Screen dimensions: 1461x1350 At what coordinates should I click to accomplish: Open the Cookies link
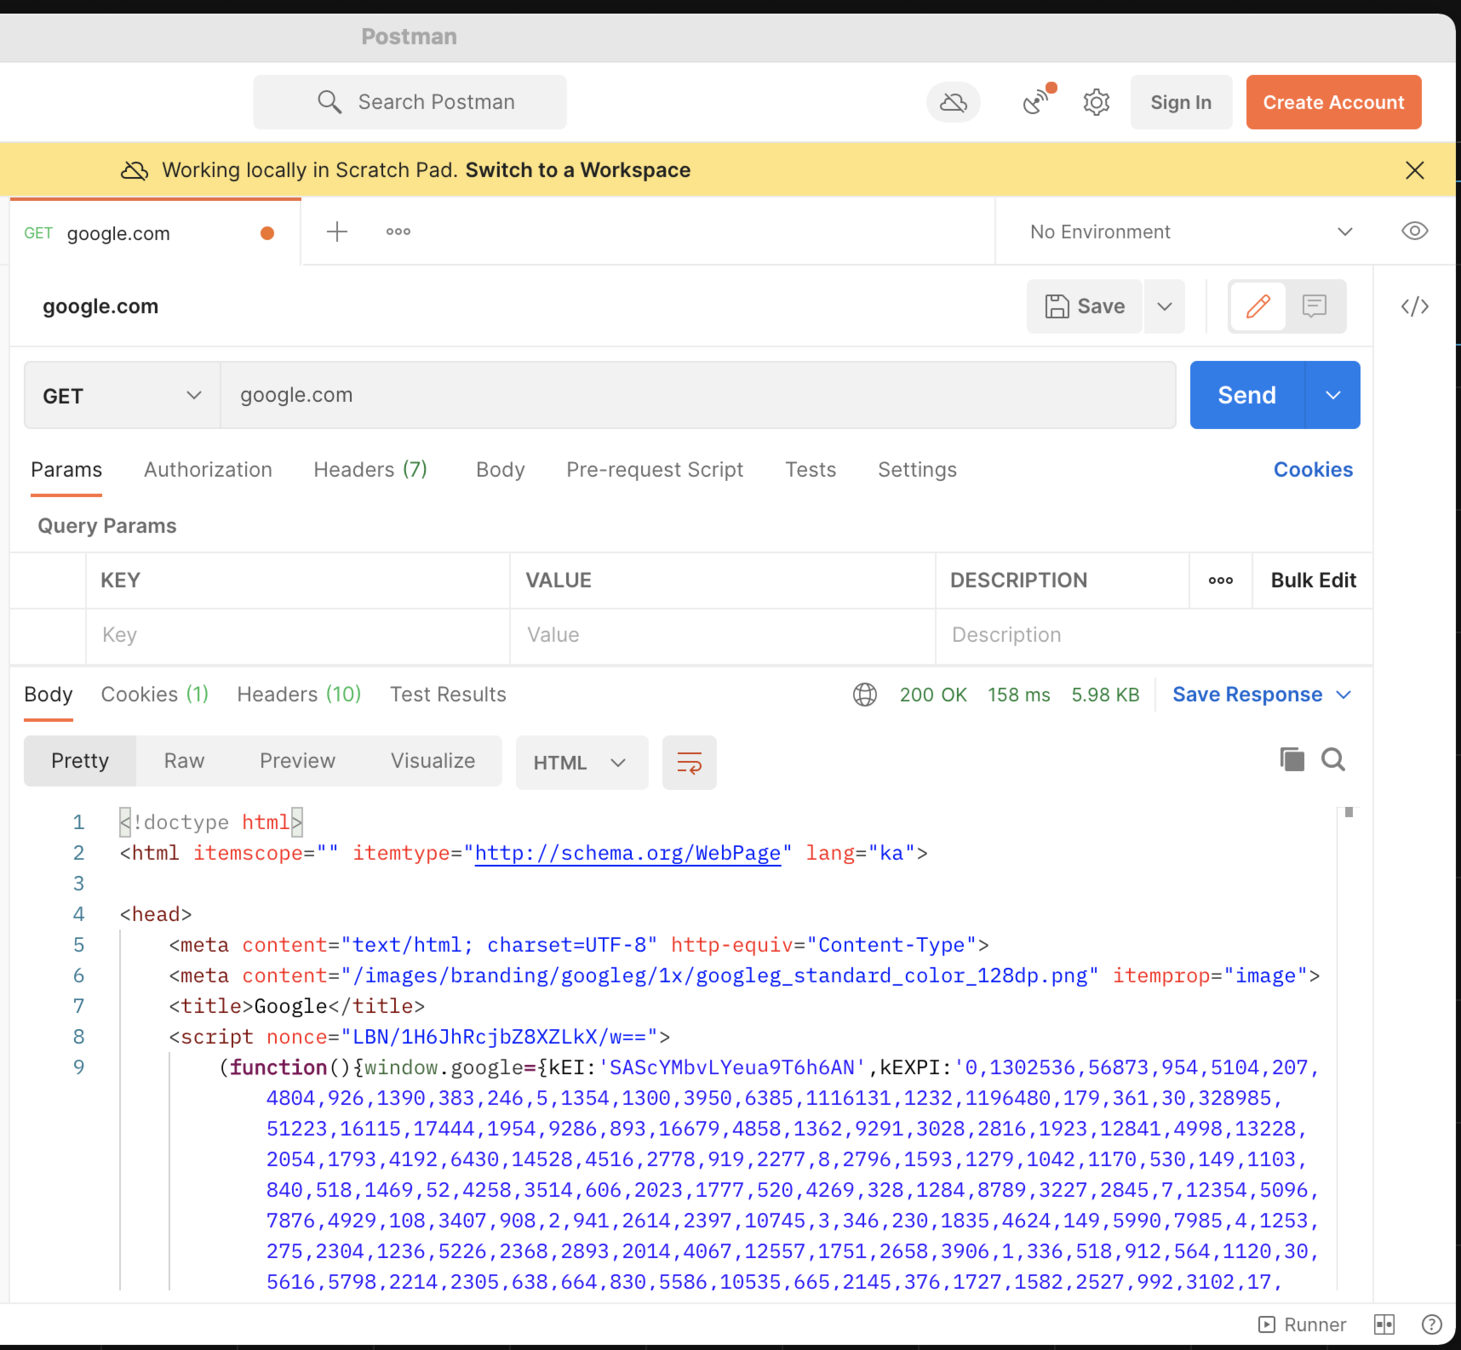(x=1313, y=470)
